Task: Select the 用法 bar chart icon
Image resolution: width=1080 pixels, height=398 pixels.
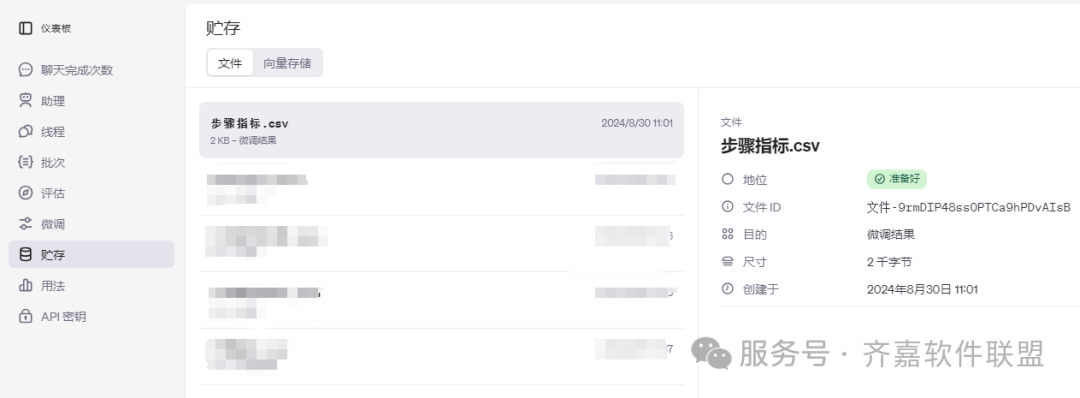Action: coord(25,285)
